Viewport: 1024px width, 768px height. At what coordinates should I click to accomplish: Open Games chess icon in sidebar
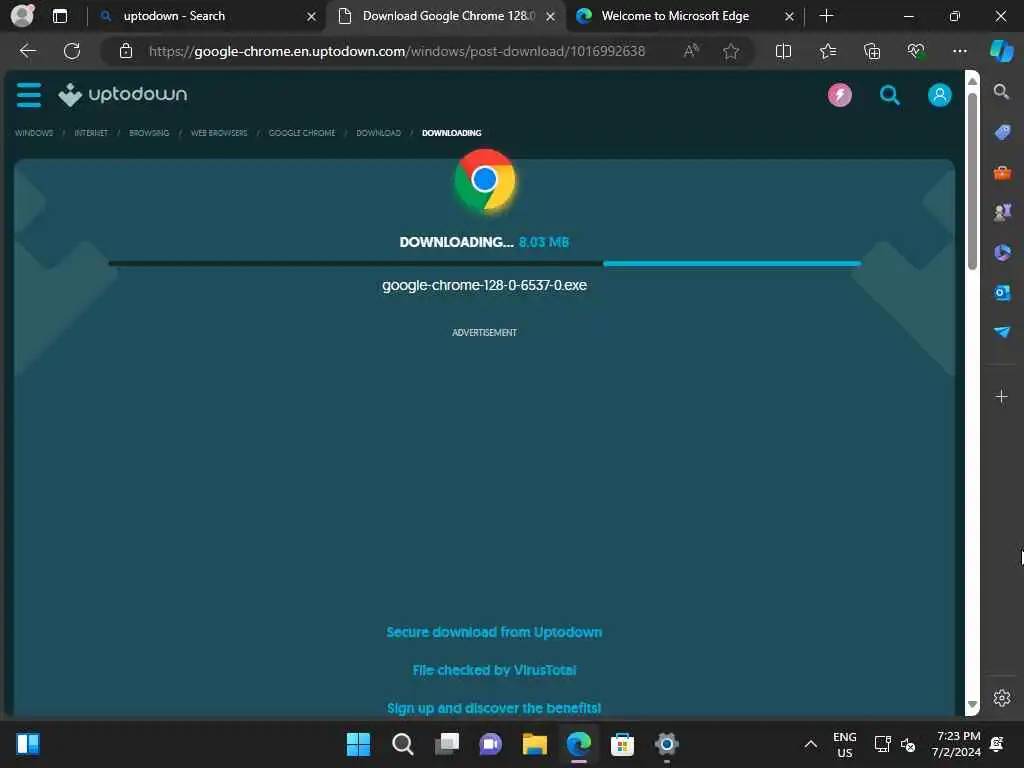click(x=1002, y=212)
